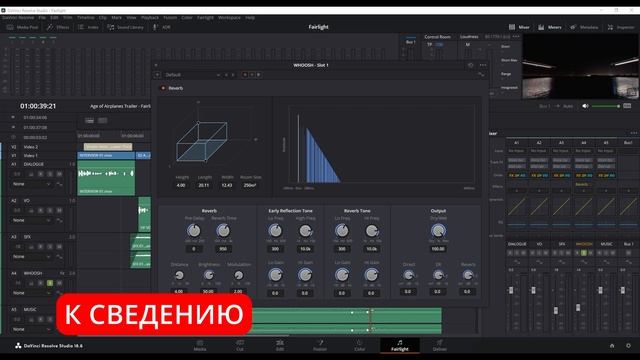Open the ADR panel
Image resolution: width=640 pixels, height=360 pixels.
tap(162, 27)
